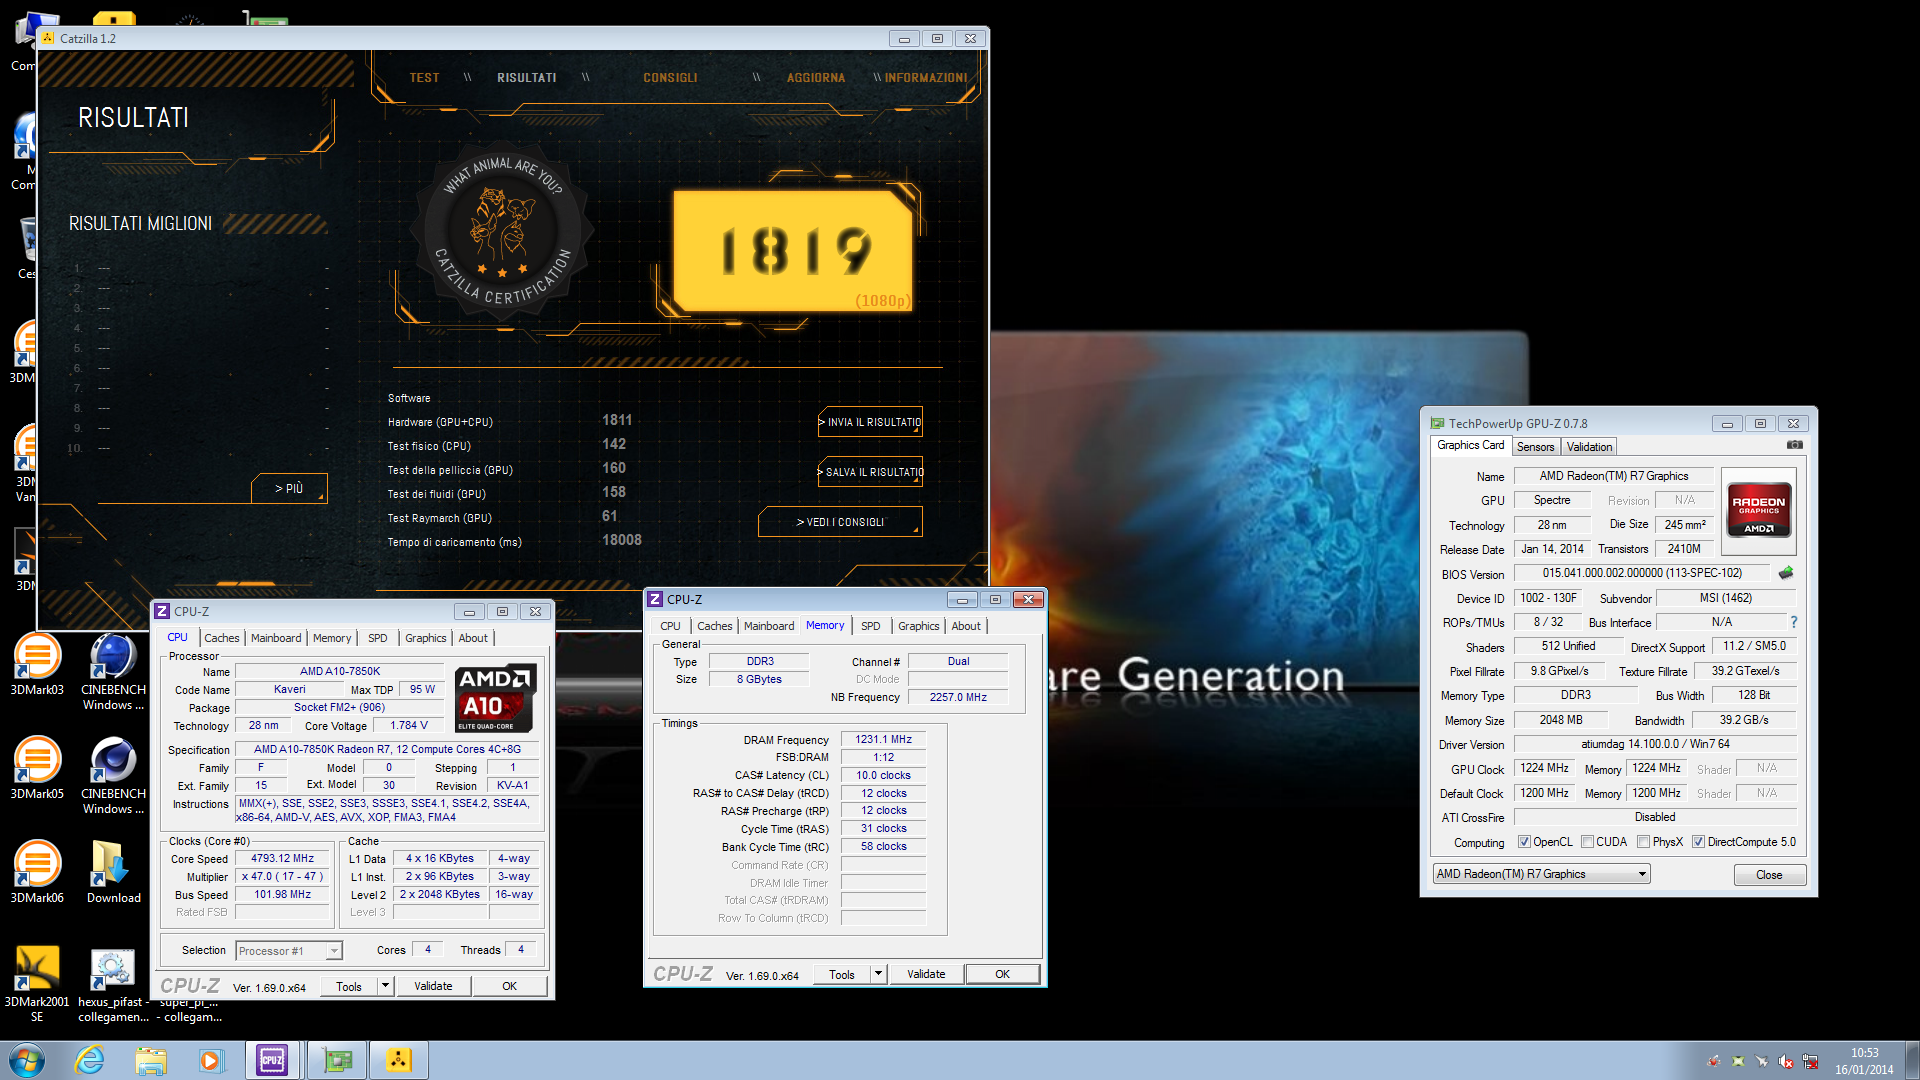Viewport: 1920px width, 1080px height.
Task: Toggle the CUDA checkbox in GPU-Z
Action: [1587, 842]
